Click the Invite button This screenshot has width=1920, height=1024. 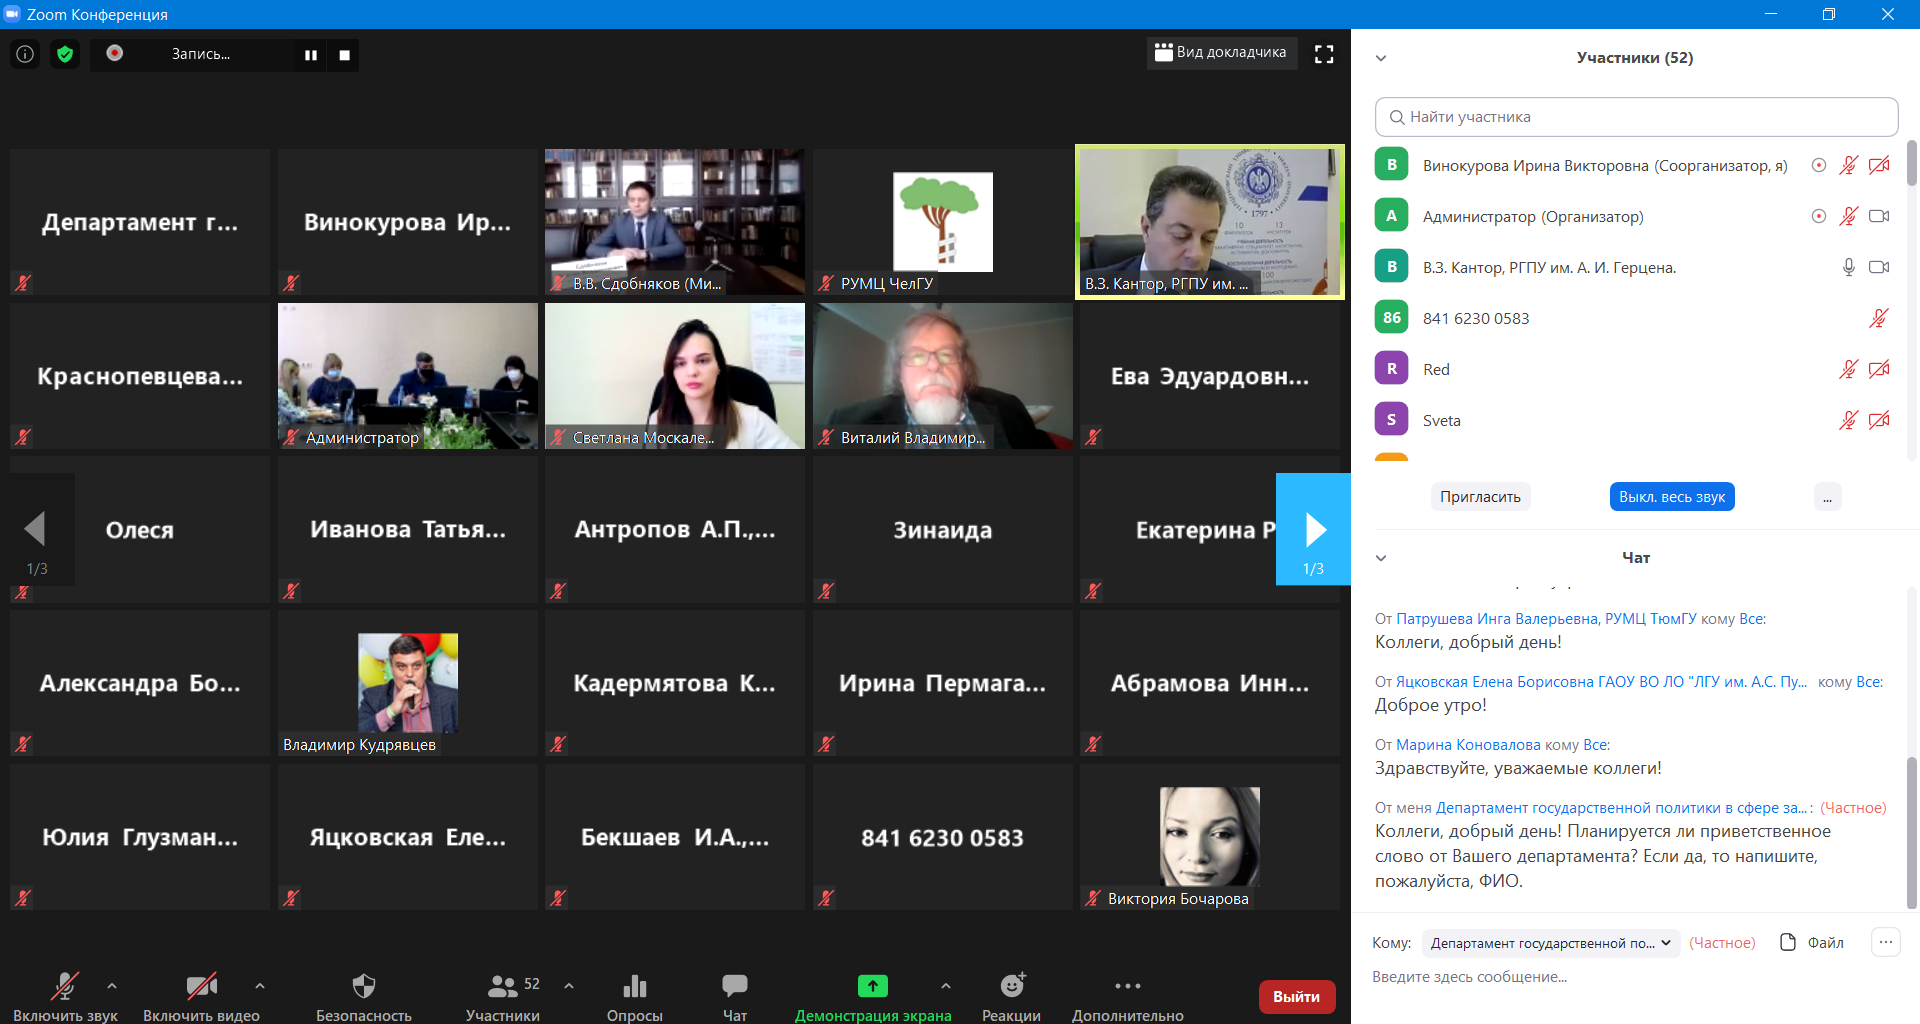pos(1480,497)
